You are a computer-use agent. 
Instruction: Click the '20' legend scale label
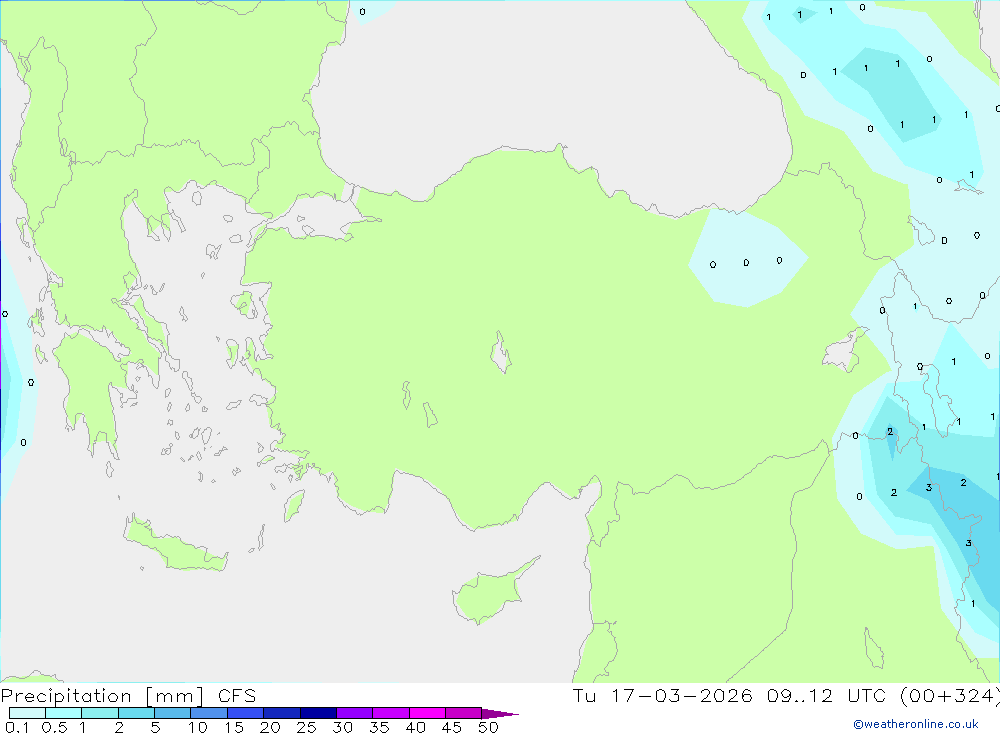point(270,727)
